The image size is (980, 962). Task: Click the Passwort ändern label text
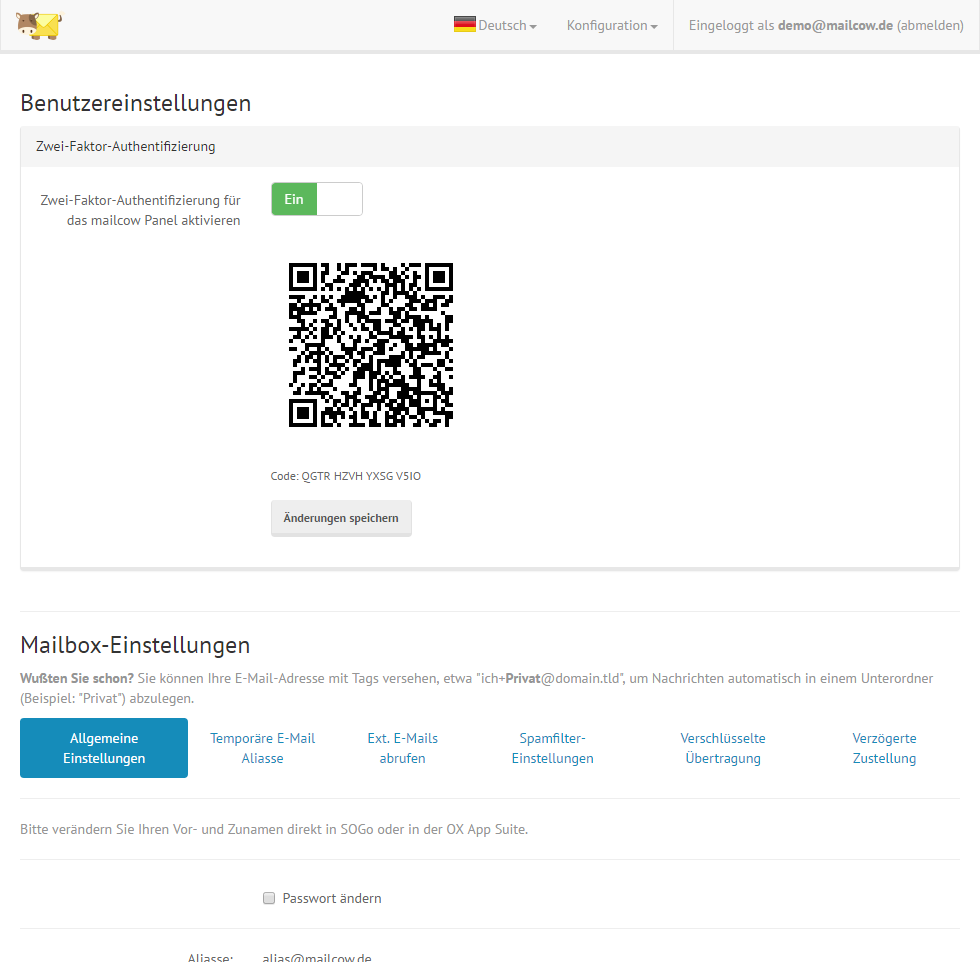[332, 898]
